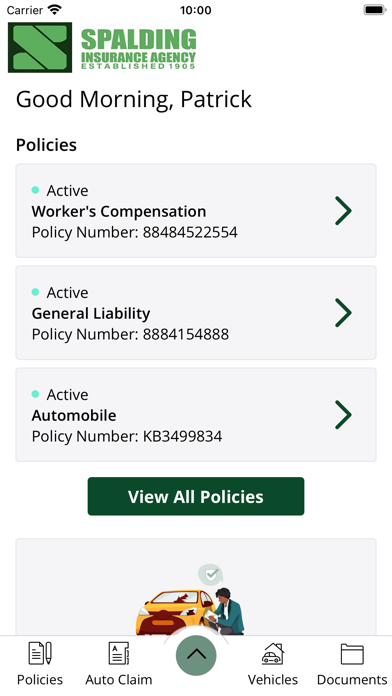
Task: Tap the battery indicator icon
Action: [375, 10]
